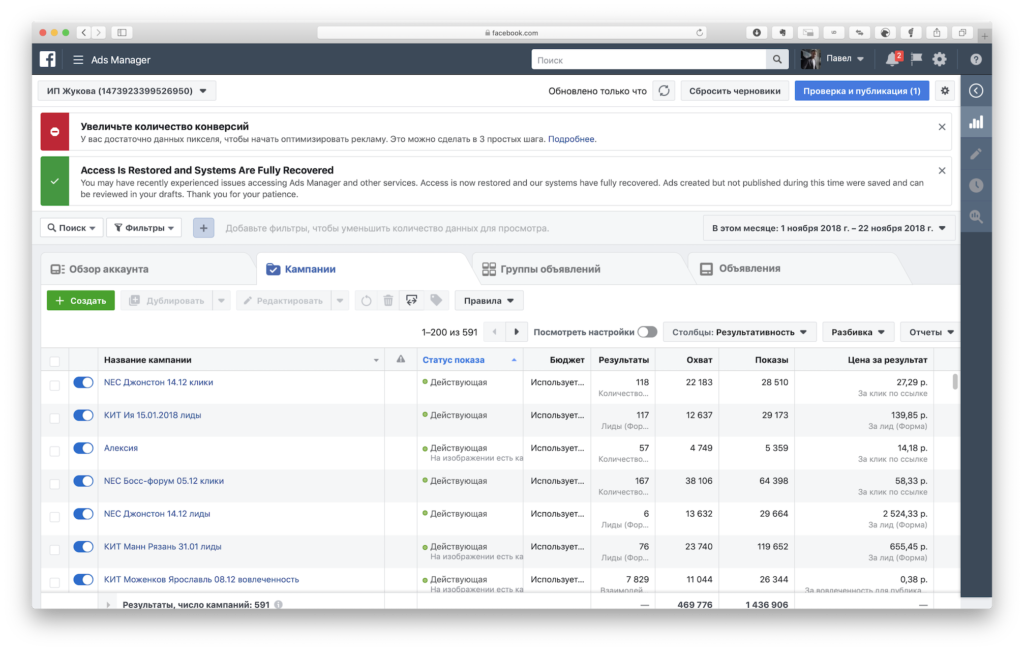Click the export/import icon in toolbar

411,300
